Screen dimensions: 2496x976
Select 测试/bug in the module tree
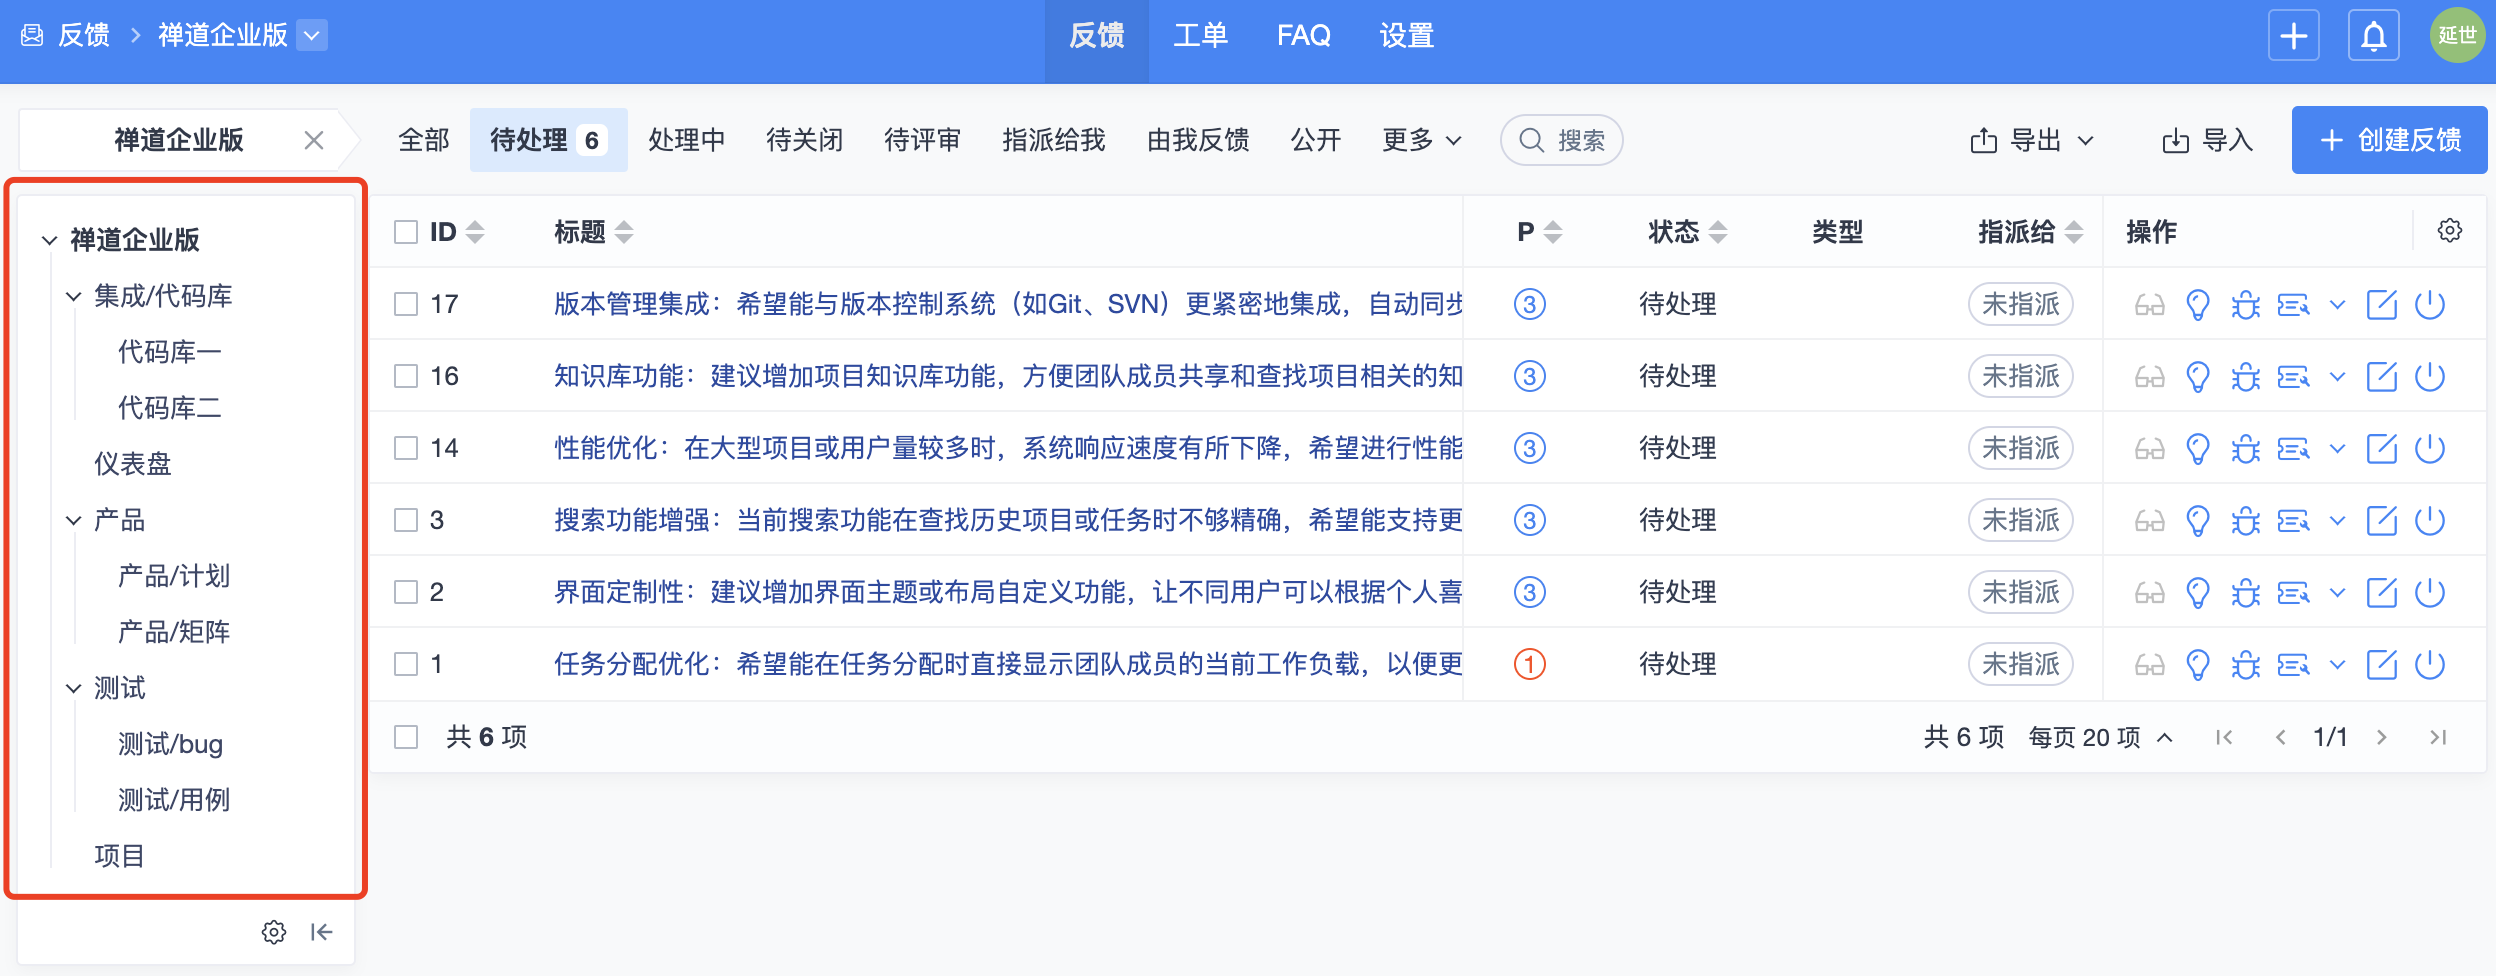point(170,744)
